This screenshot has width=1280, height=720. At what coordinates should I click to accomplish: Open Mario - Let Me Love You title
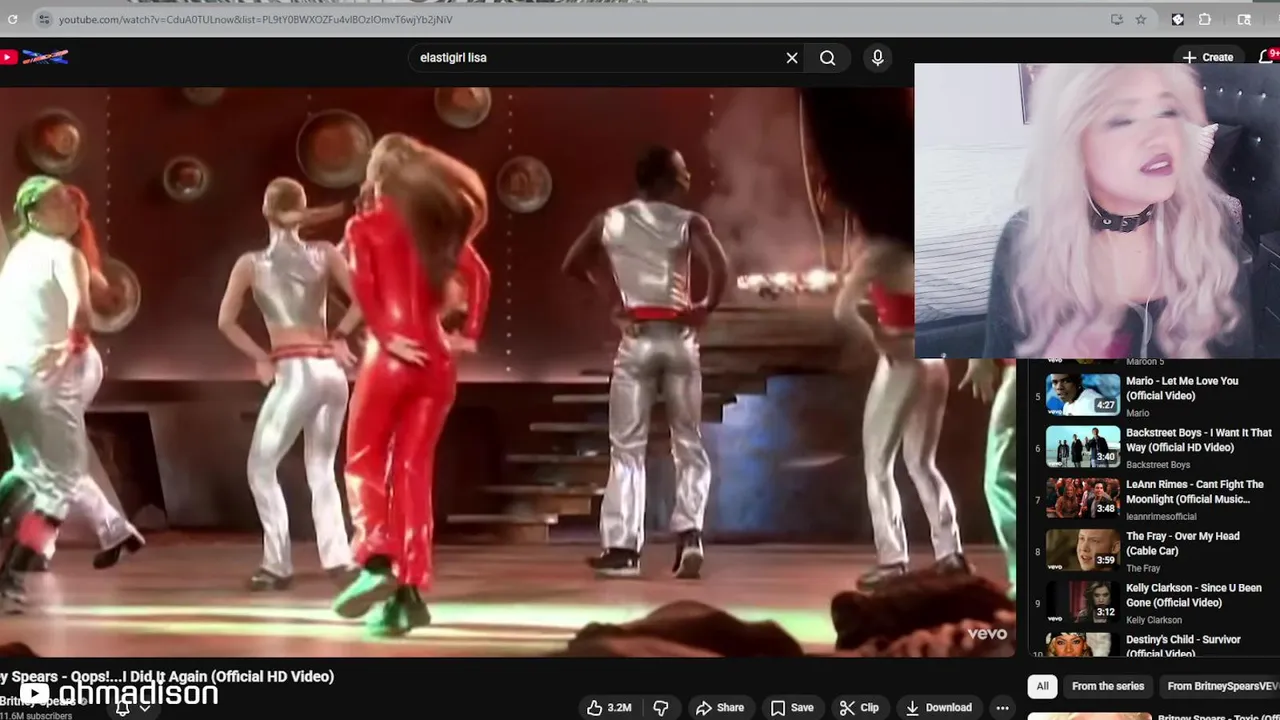[x=1182, y=388]
